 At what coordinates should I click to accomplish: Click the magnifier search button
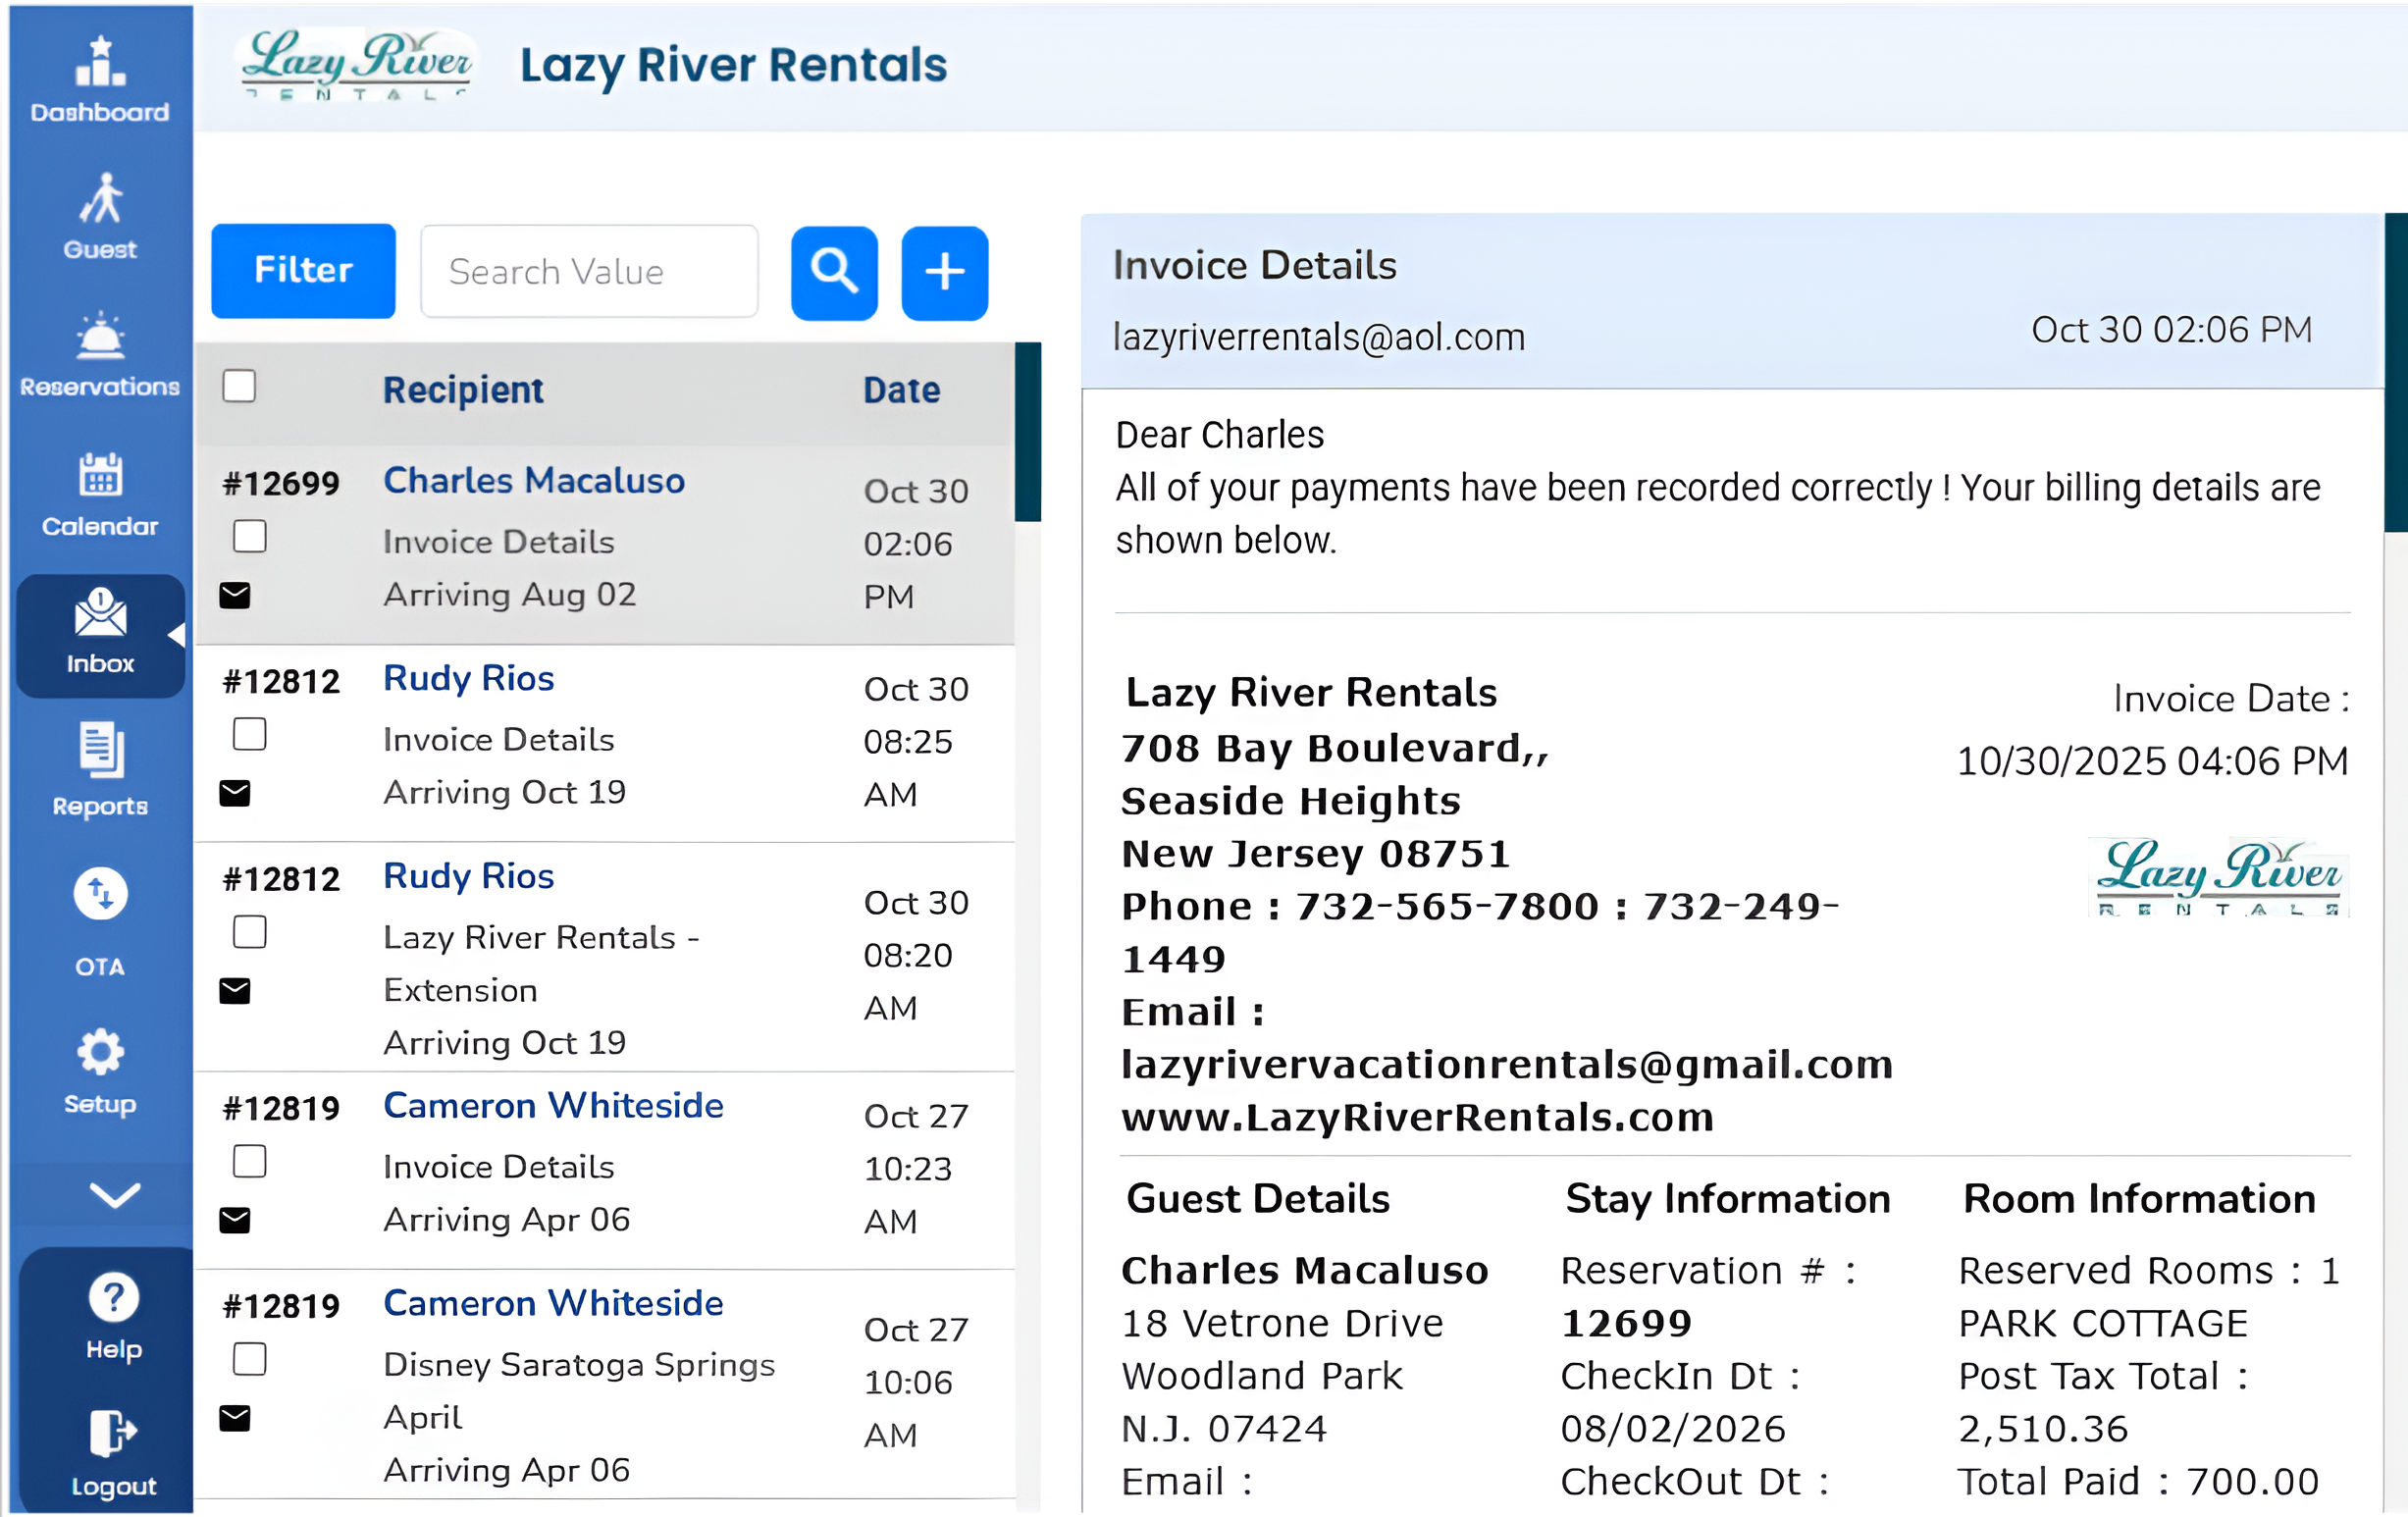[x=833, y=272]
